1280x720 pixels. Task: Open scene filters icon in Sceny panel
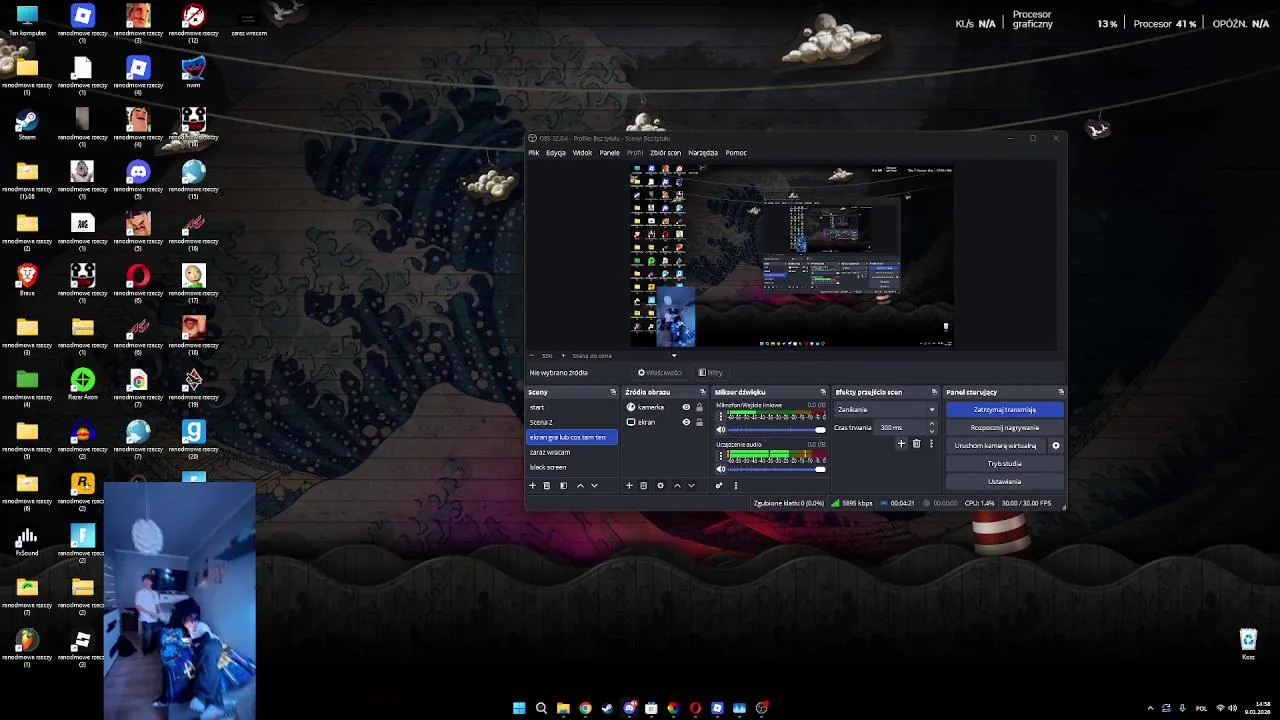coord(563,486)
